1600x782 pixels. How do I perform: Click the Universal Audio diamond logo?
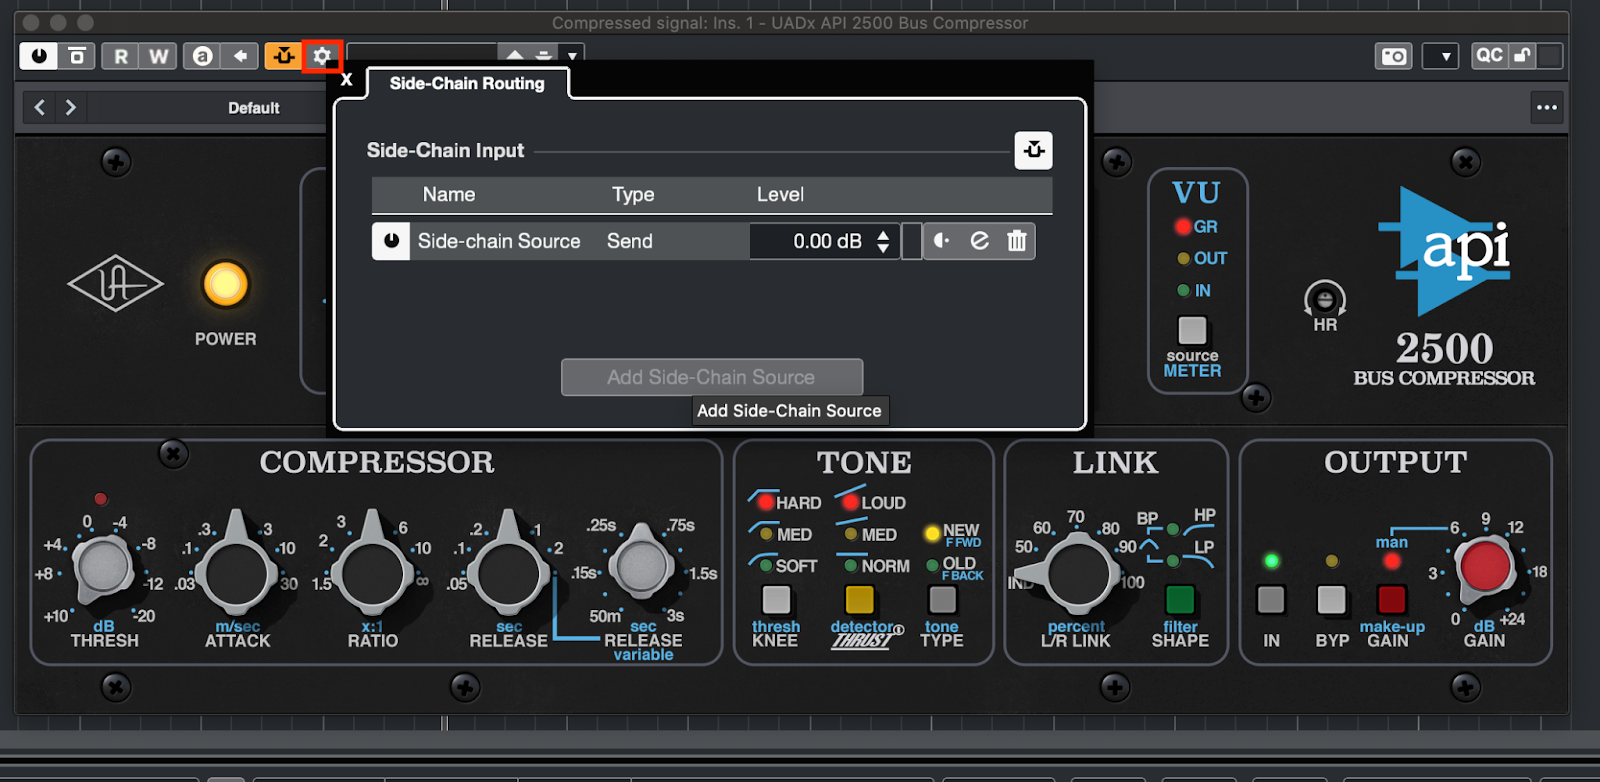pos(115,285)
